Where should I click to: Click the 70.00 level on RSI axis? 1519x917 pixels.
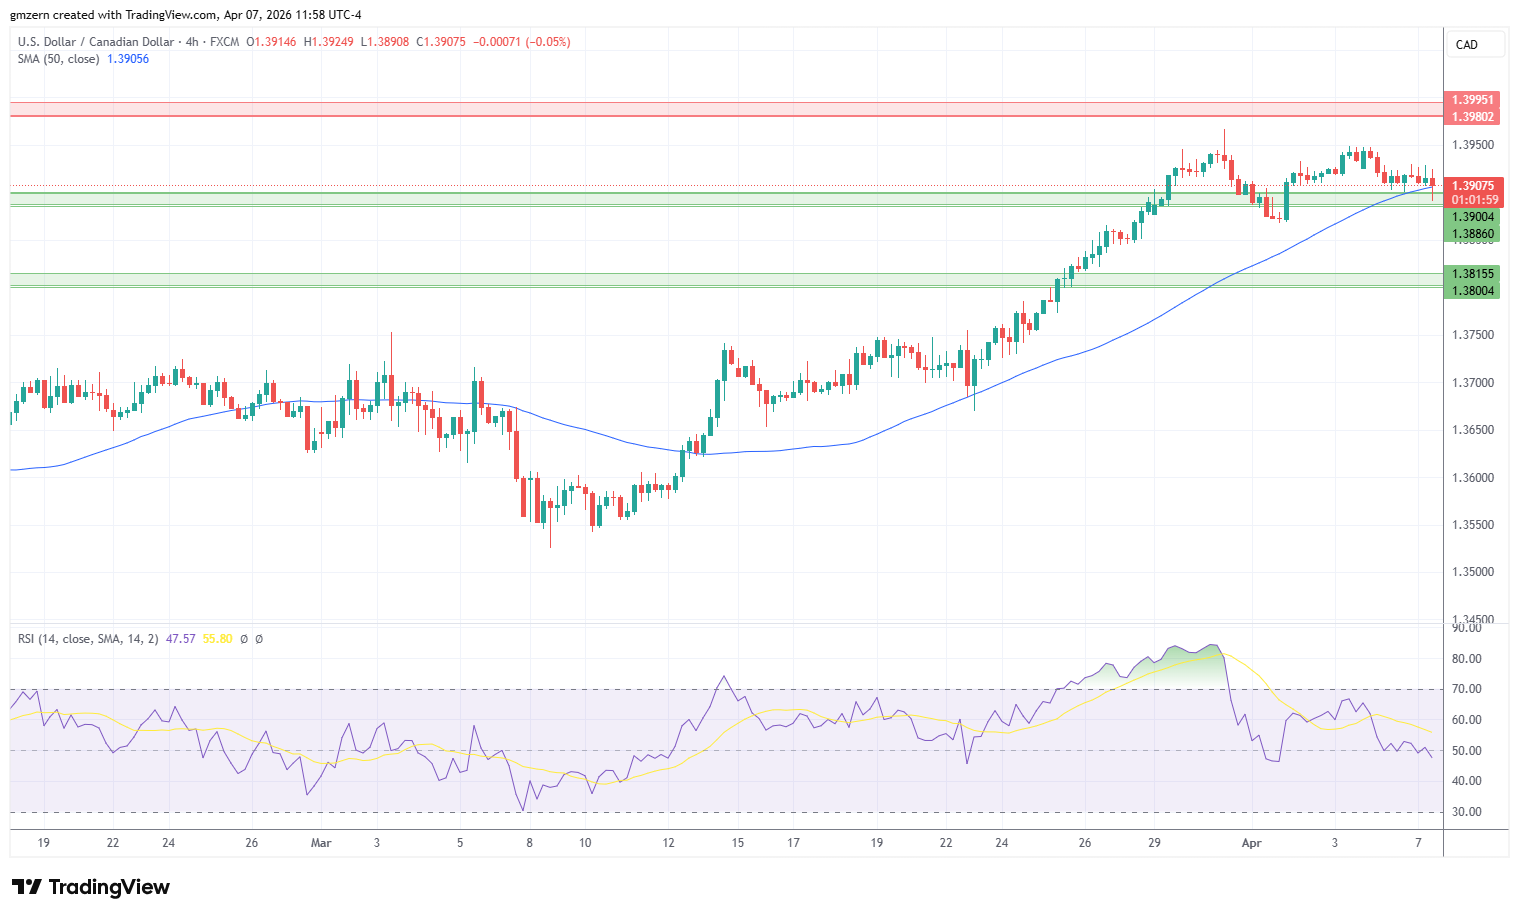pyautogui.click(x=1467, y=689)
